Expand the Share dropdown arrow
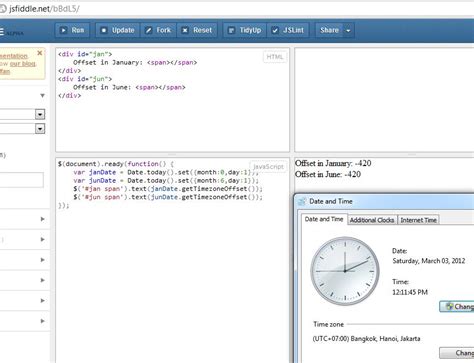Image resolution: width=474 pixels, height=363 pixels. point(348,30)
